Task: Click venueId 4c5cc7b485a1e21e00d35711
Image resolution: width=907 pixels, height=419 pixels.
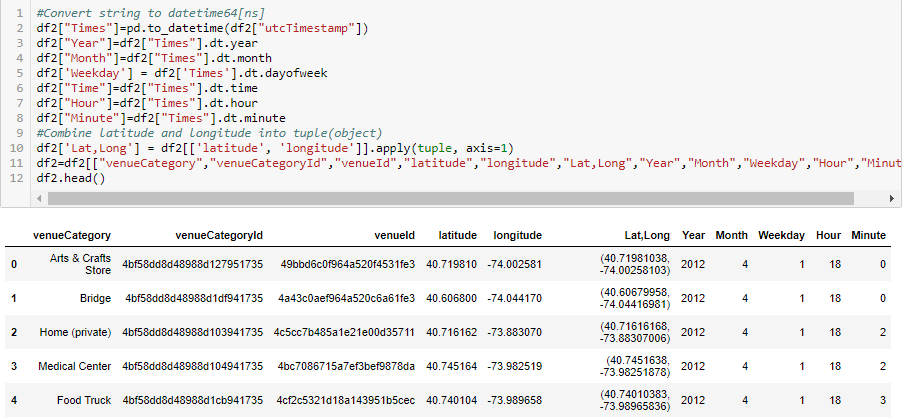Action: [x=344, y=333]
